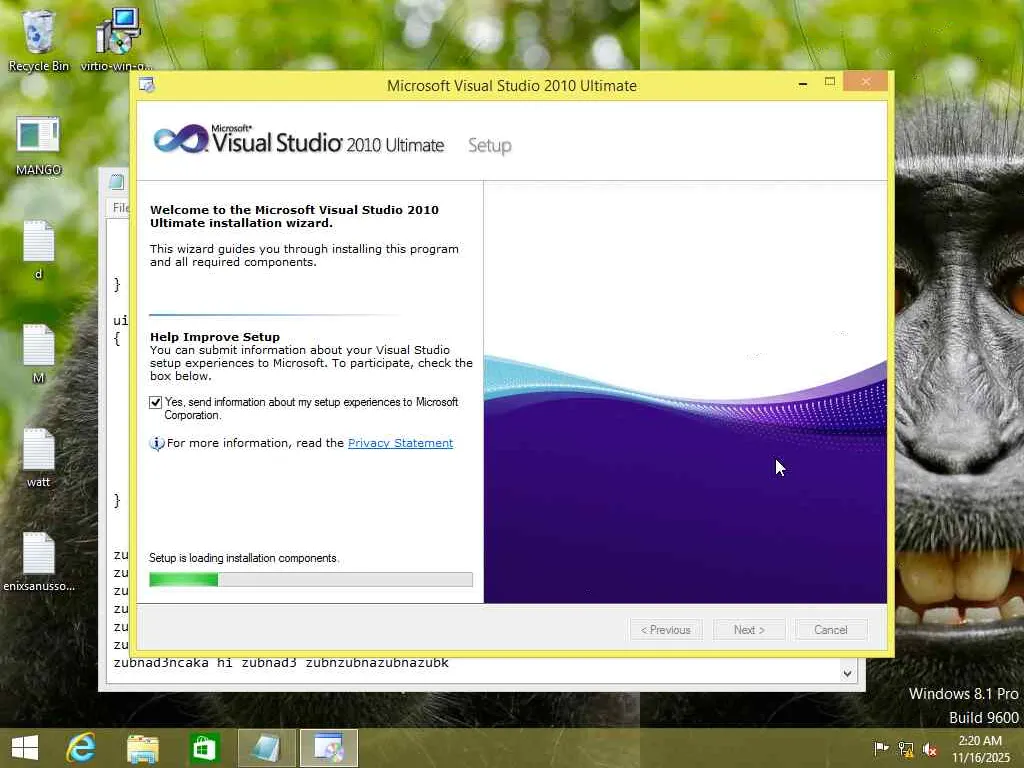Launch Internet Explorer from the taskbar
The image size is (1024, 768).
(81, 748)
